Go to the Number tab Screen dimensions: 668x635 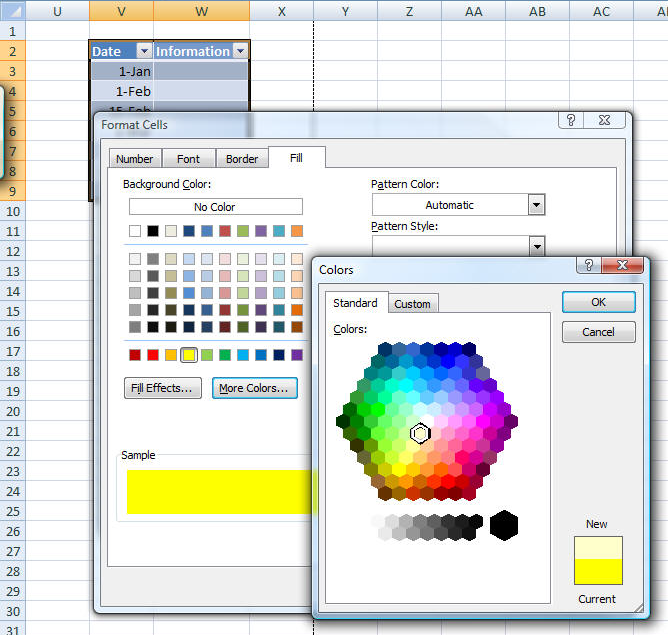tap(134, 159)
